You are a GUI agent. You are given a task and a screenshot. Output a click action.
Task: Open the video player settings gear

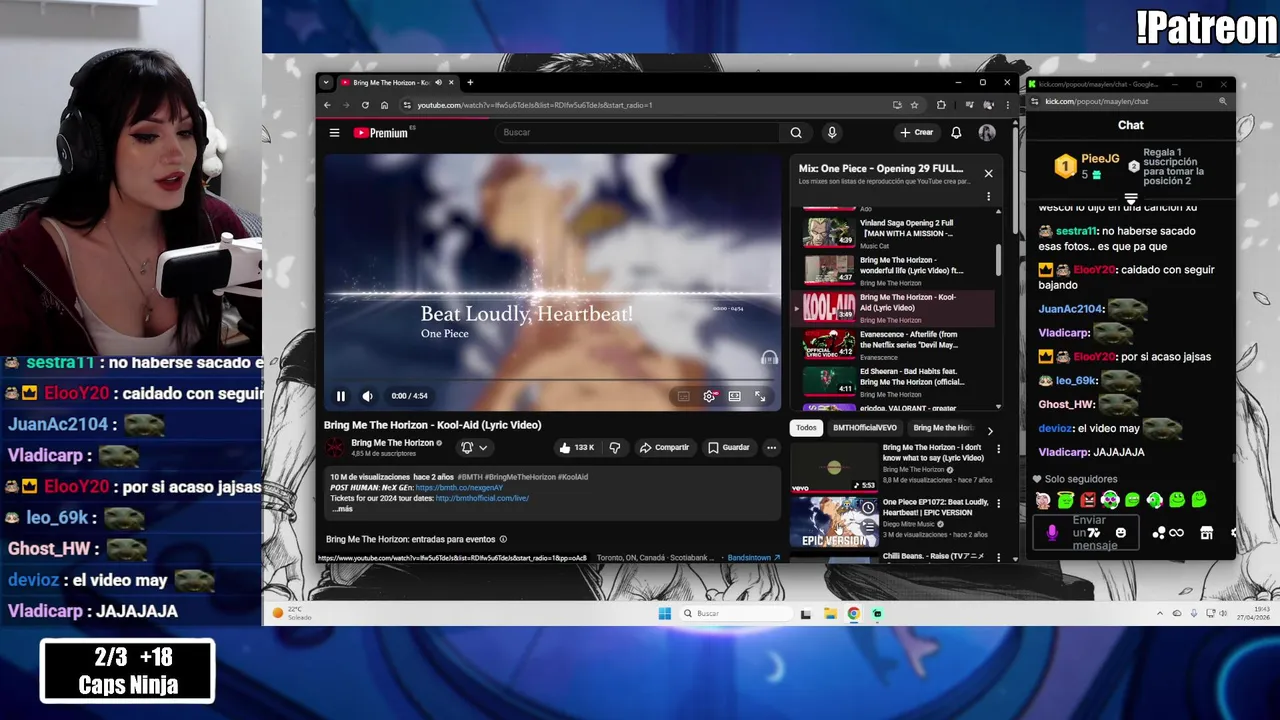click(x=709, y=396)
